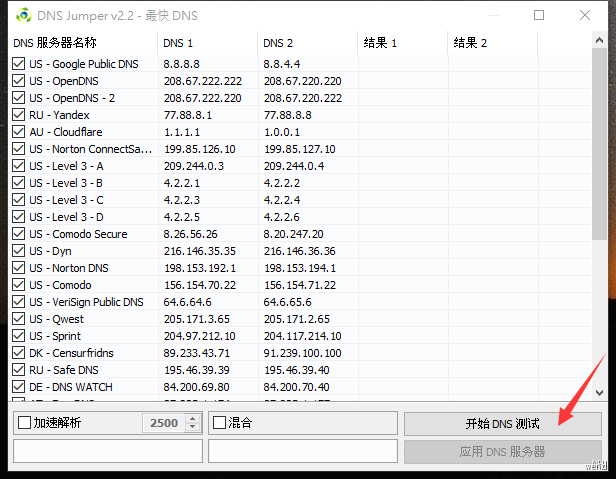Image resolution: width=616 pixels, height=479 pixels.
Task: Click the 216.146.35.35 address cell
Action: click(x=200, y=251)
